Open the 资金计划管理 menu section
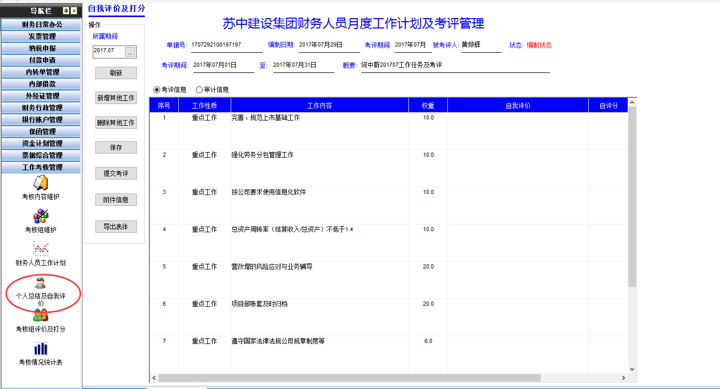Image resolution: width=720 pixels, height=389 pixels. [41, 144]
